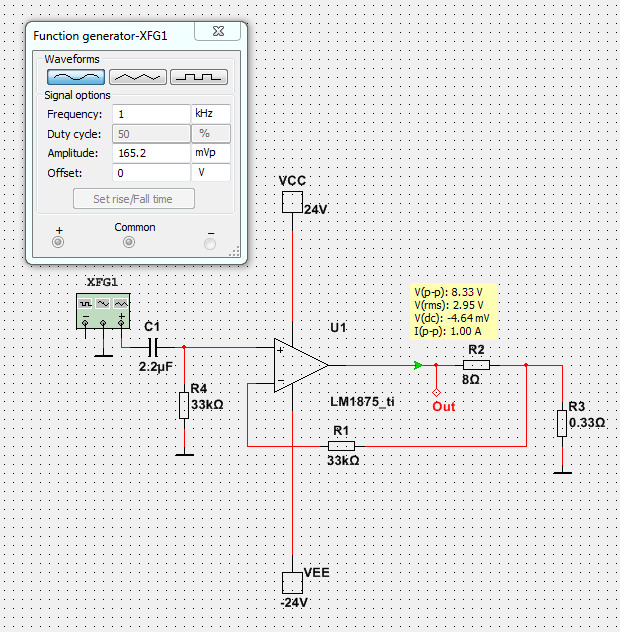Select resistor R3 0.33Ω symbol
This screenshot has width=620, height=632.
click(562, 424)
